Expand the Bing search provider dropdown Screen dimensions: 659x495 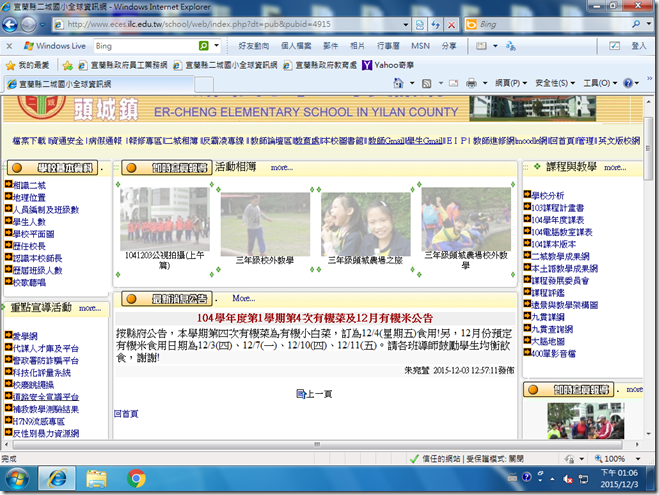click(649, 24)
